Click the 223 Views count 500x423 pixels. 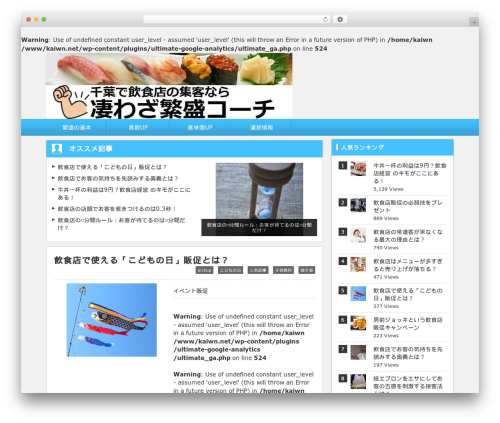click(x=386, y=336)
